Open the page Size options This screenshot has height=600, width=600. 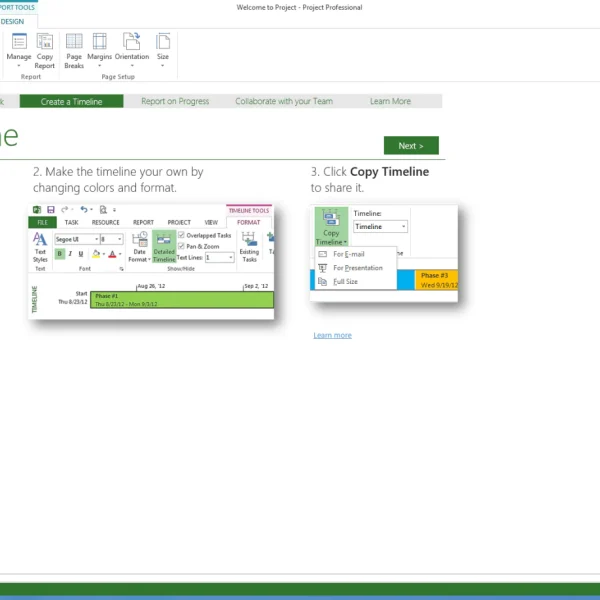click(x=163, y=50)
